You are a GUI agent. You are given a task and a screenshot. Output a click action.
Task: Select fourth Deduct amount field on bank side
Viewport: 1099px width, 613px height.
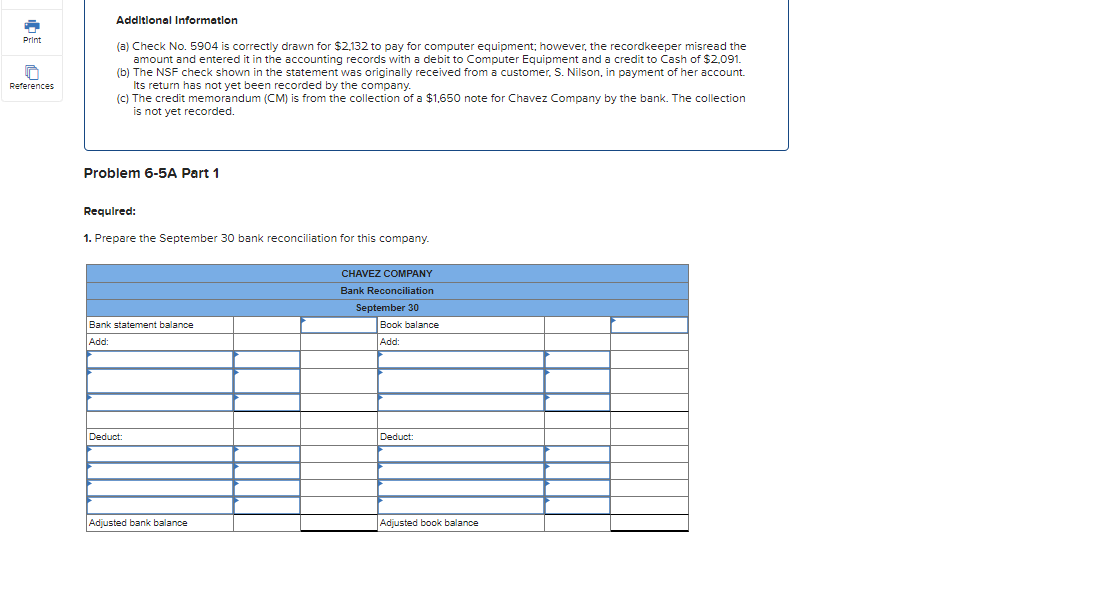267,505
